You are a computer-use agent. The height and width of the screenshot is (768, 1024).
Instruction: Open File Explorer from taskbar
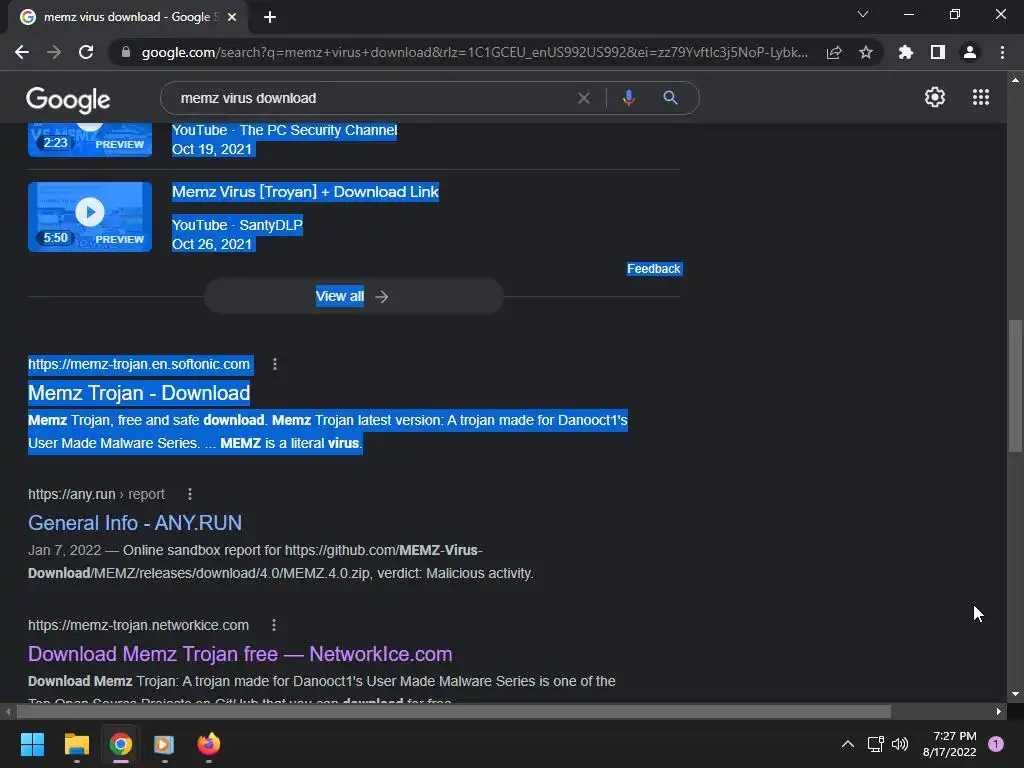pos(76,744)
